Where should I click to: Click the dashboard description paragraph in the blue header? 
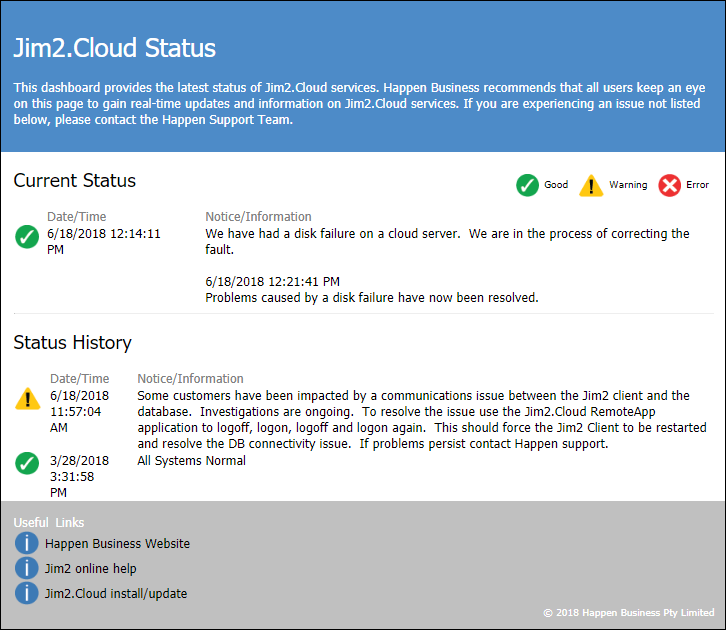pyautogui.click(x=359, y=104)
